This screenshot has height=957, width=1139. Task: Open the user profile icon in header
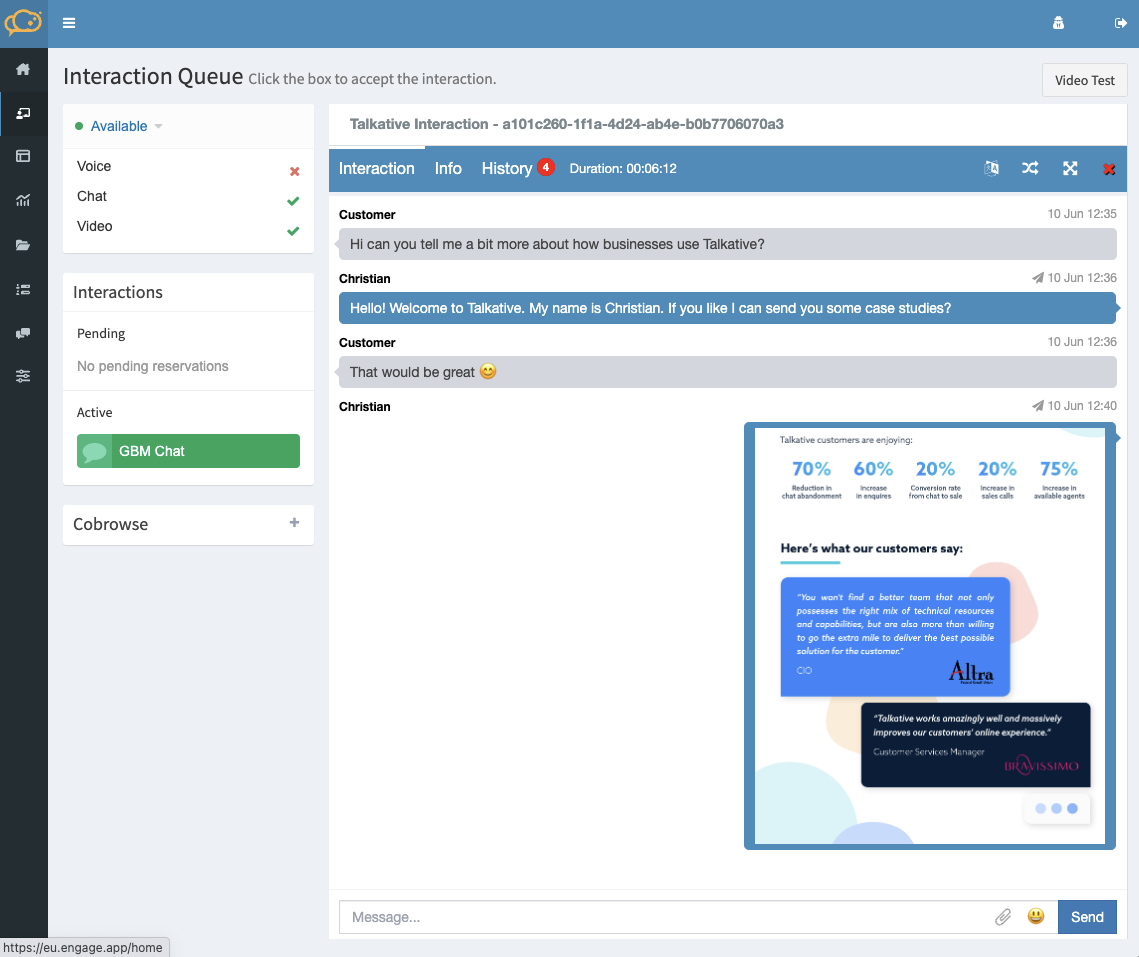point(1058,23)
